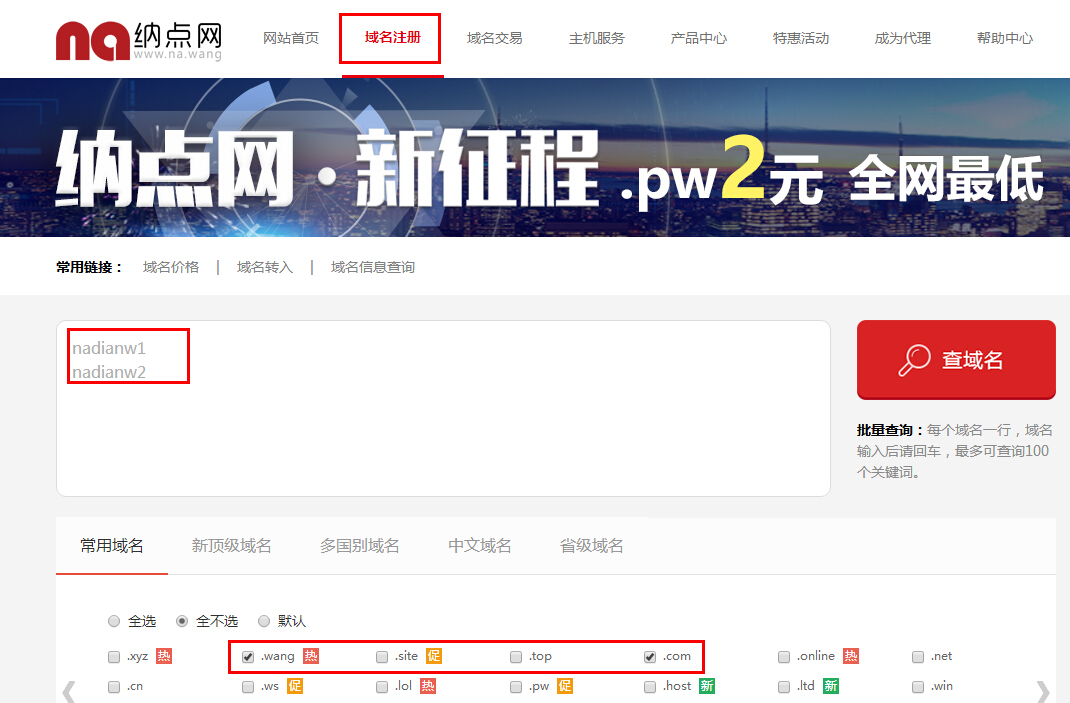Click the 热 badge next to .online
The width and height of the screenshot is (1070, 703).
tap(850, 656)
